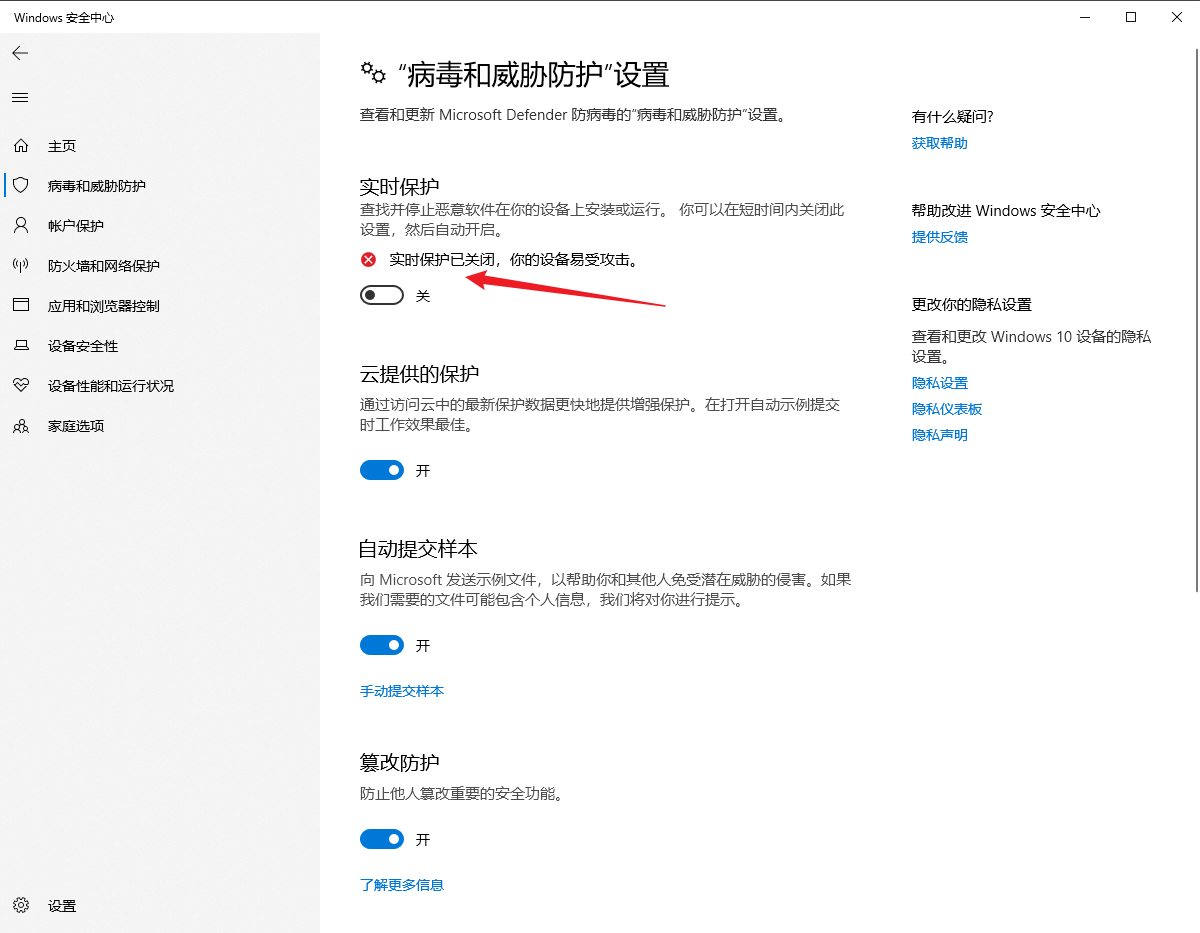Viewport: 1200px width, 933px height.
Task: Click the 自动提交样本 heading text
Action: pyautogui.click(x=419, y=549)
